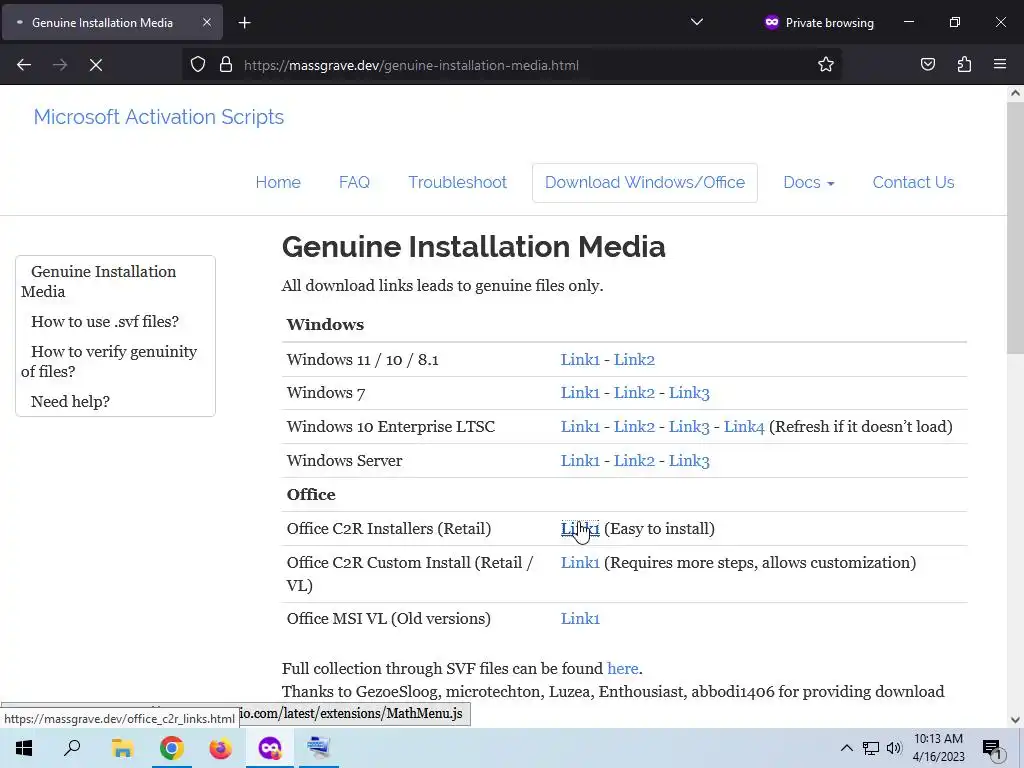Open Link1 for Windows Server
The image size is (1024, 768).
coord(580,460)
